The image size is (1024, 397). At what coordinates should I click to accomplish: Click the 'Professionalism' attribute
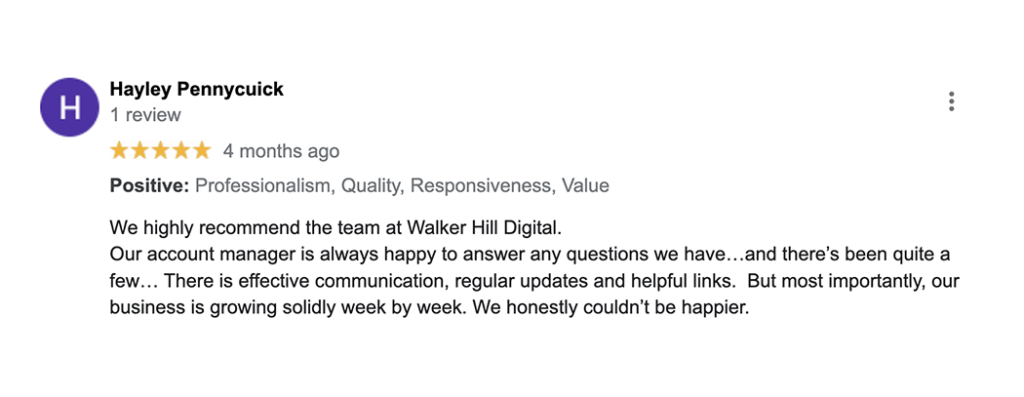coord(265,186)
